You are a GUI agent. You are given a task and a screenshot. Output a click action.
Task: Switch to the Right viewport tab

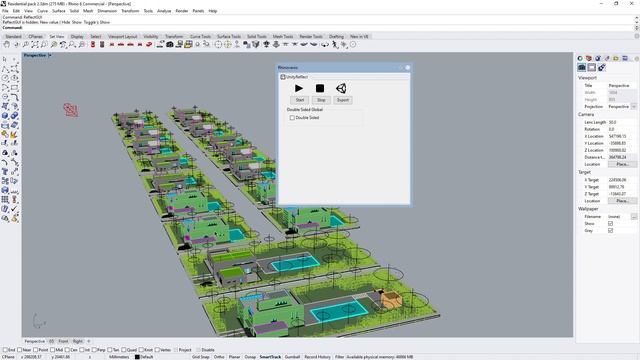coord(78,341)
